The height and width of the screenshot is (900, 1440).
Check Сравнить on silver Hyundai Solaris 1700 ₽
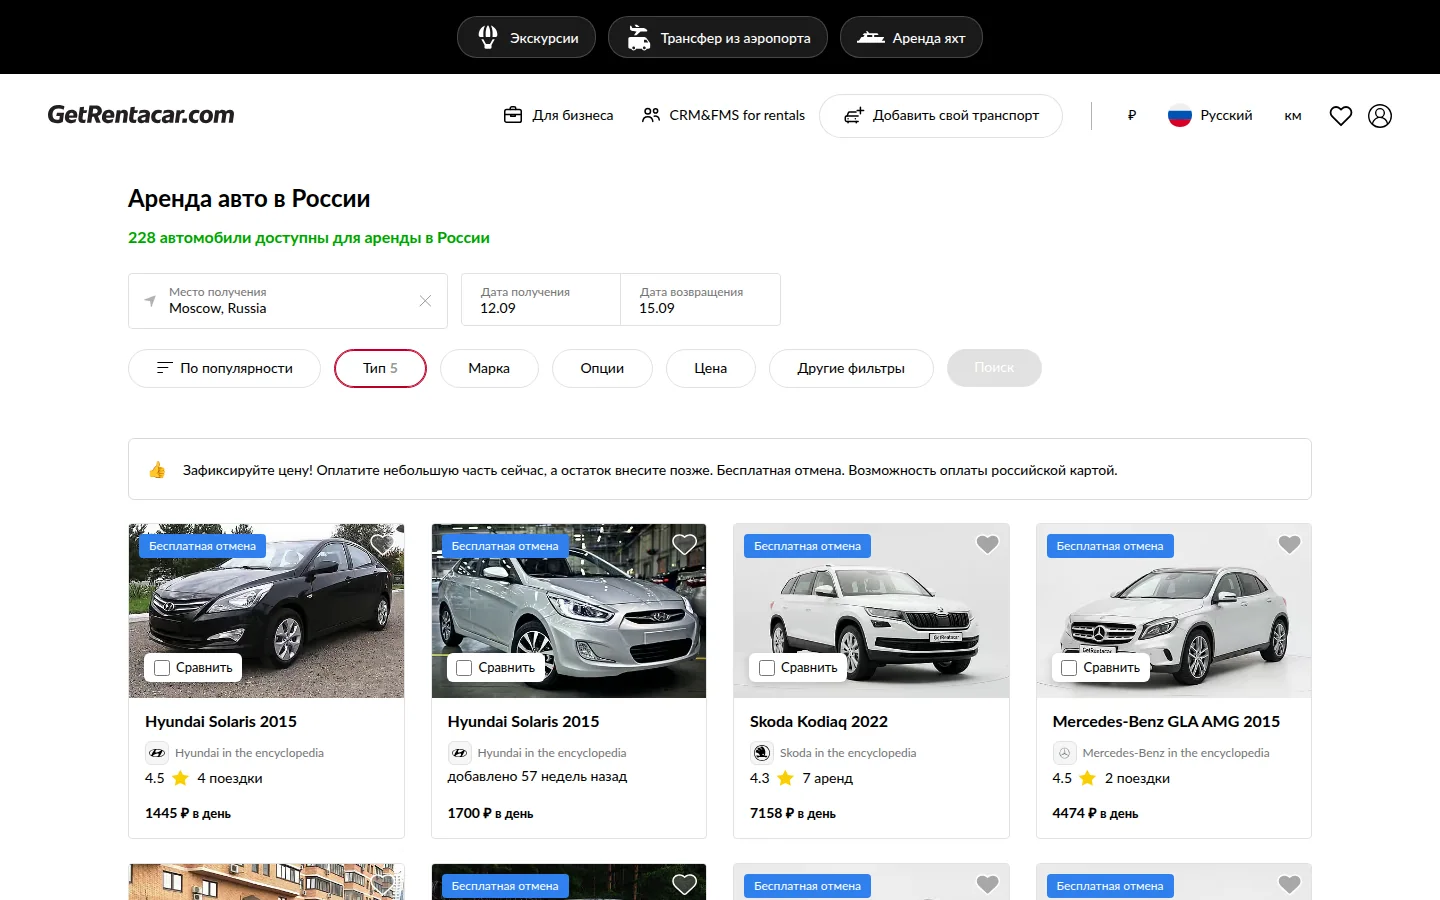click(464, 668)
